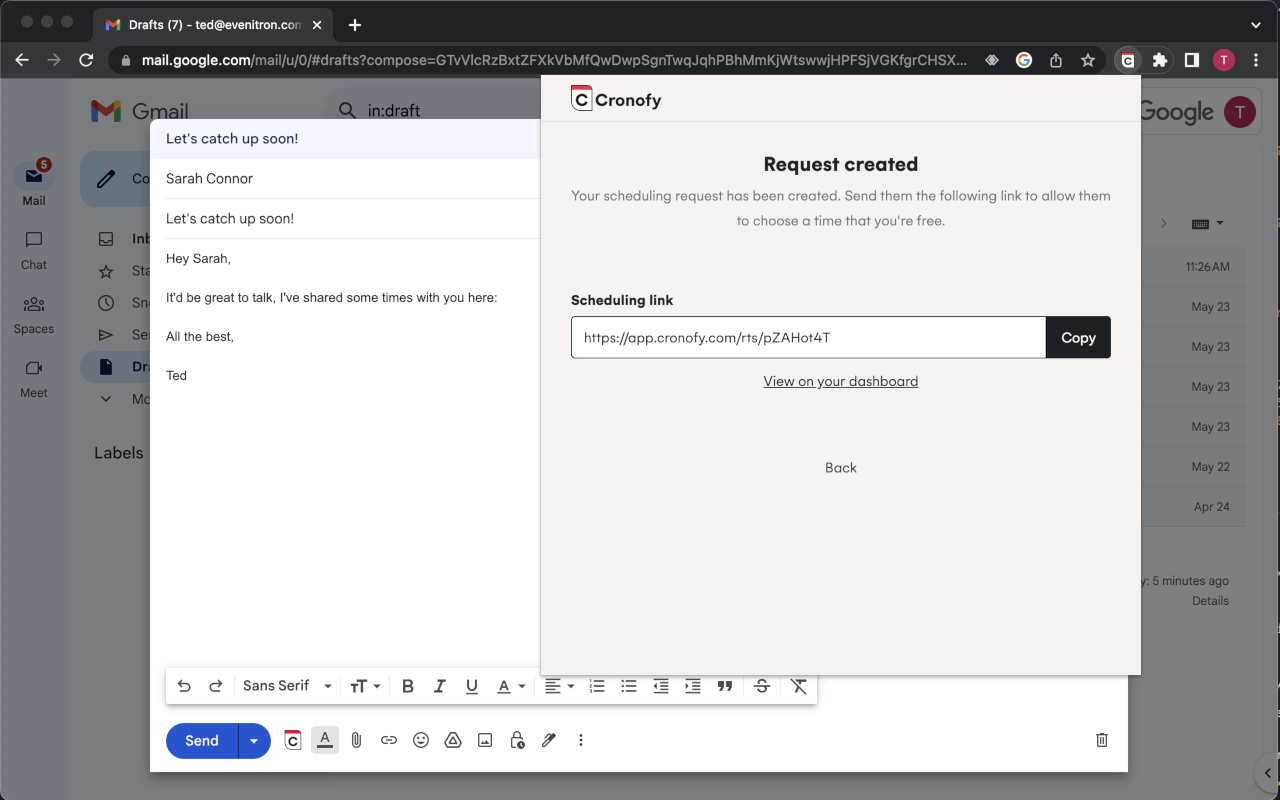Insert a link using the link icon
The image size is (1280, 800).
point(389,740)
